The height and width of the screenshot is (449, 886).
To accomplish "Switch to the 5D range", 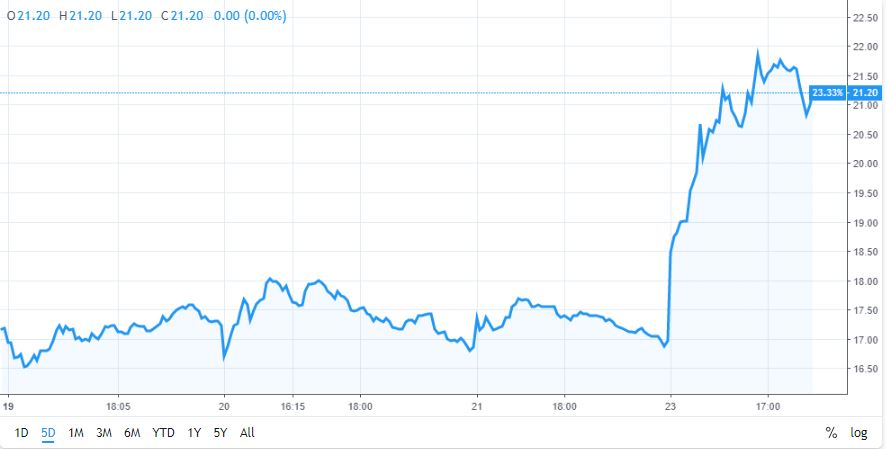I will (48, 433).
